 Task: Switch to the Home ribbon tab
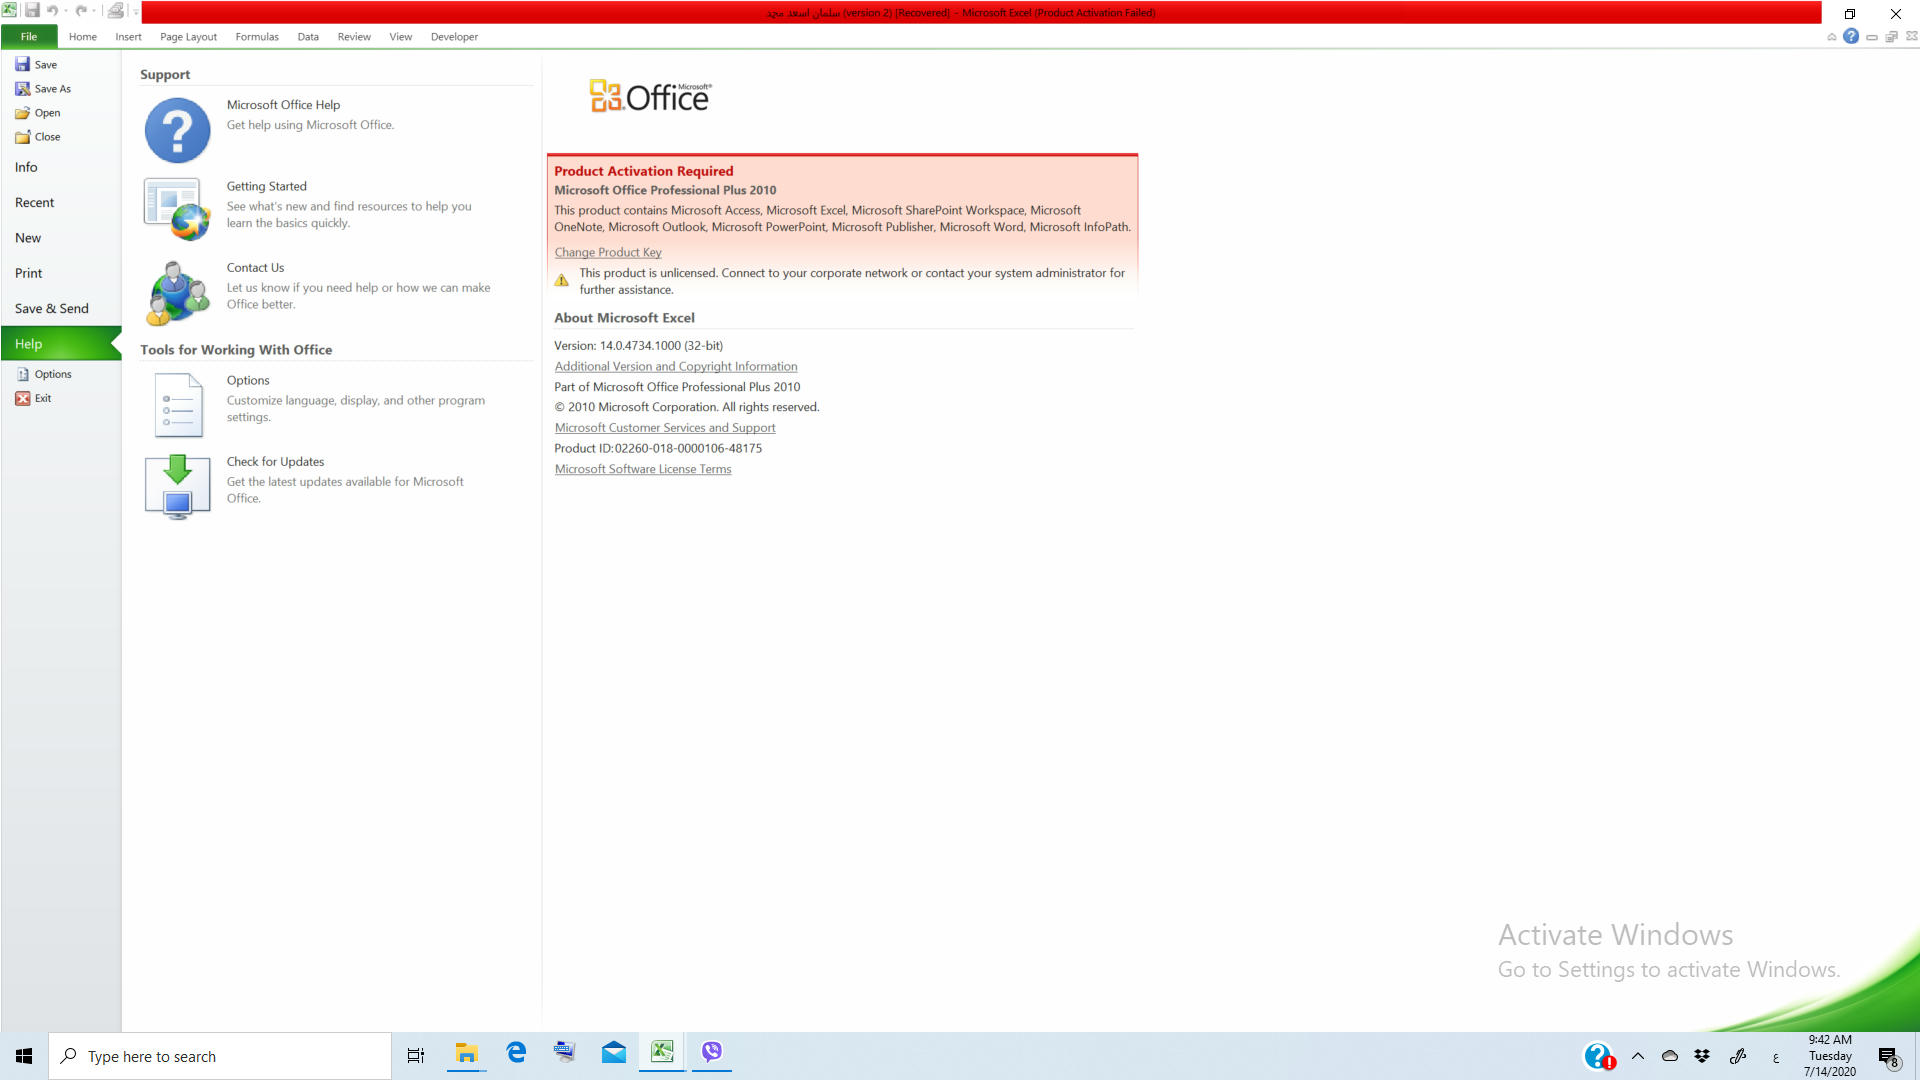tap(83, 37)
